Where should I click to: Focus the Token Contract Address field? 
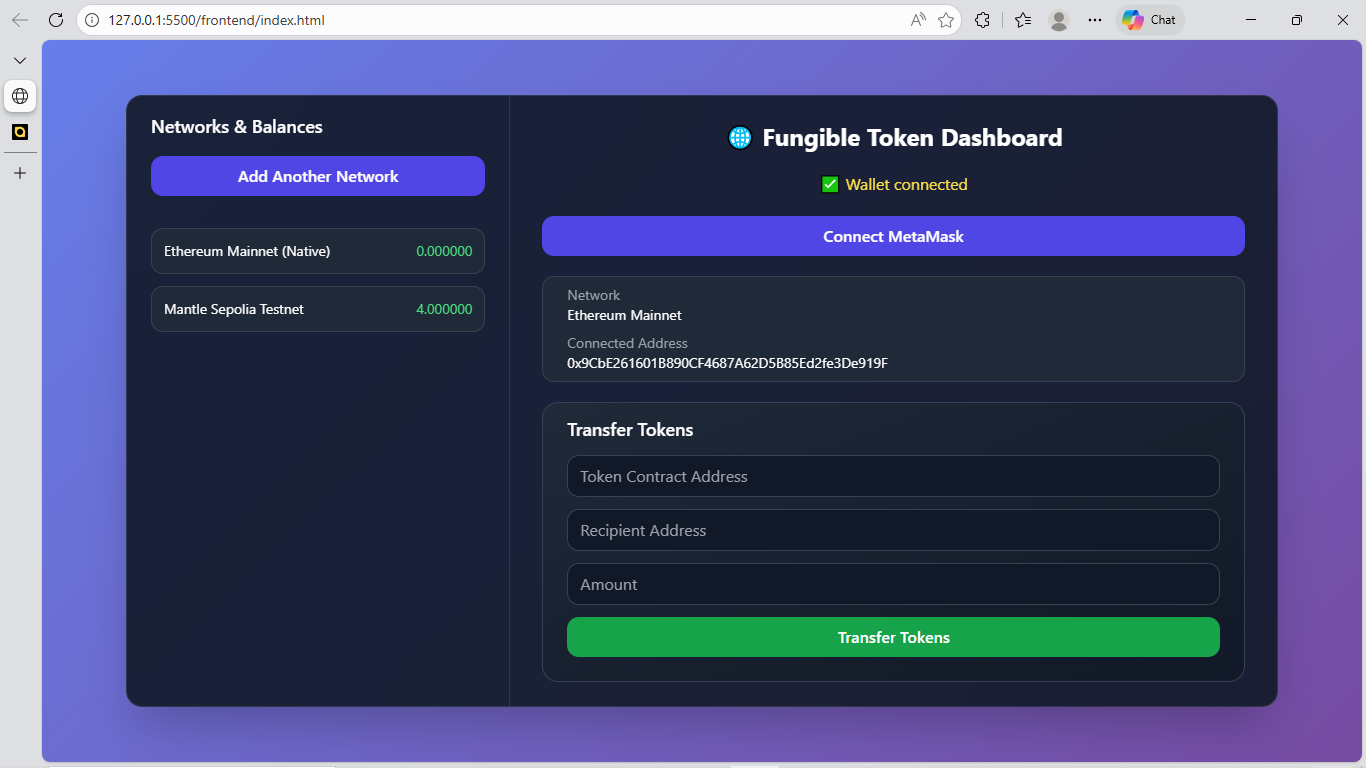coord(893,476)
